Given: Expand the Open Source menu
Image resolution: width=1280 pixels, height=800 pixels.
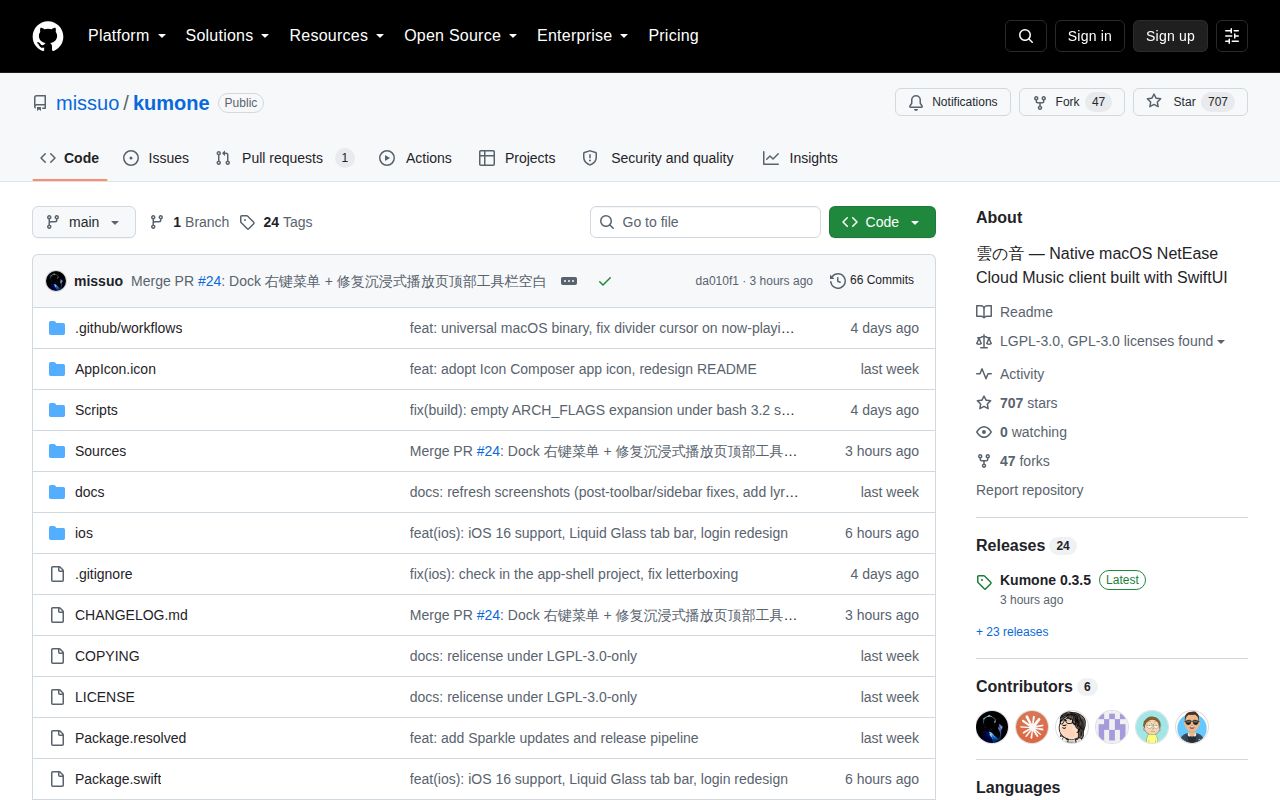Looking at the screenshot, I should (460, 36).
